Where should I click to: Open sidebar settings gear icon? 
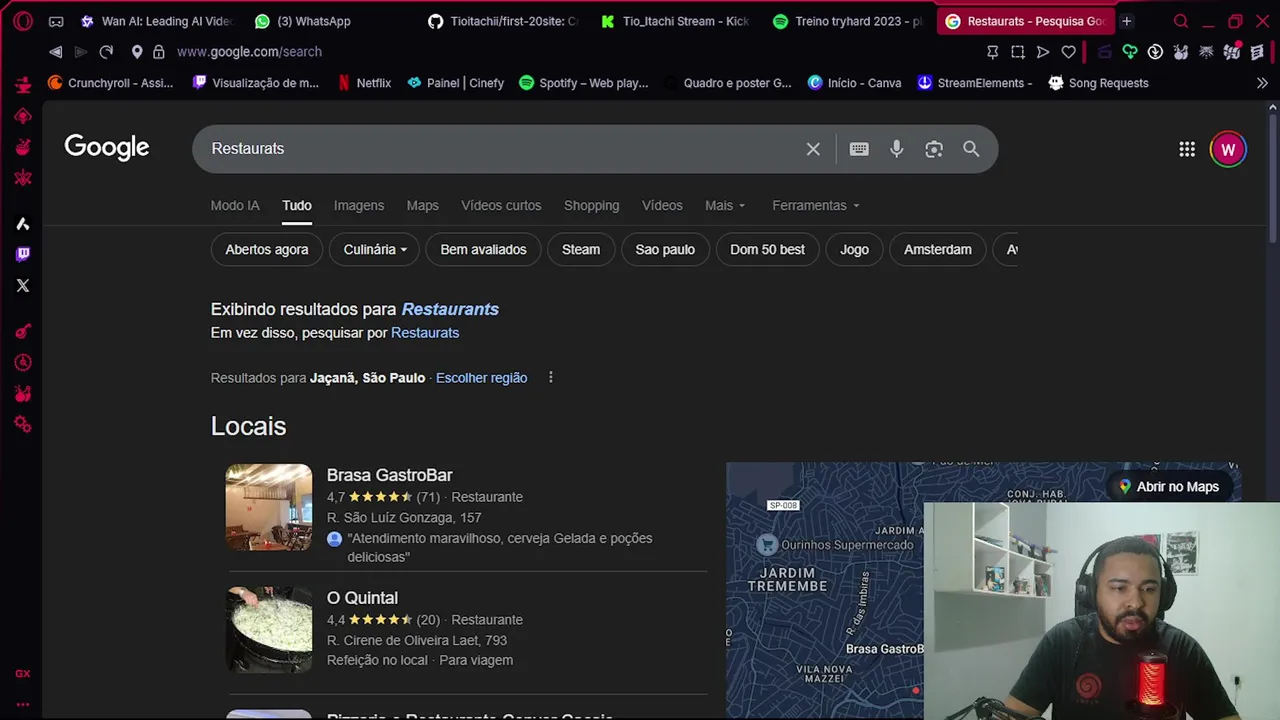(23, 425)
